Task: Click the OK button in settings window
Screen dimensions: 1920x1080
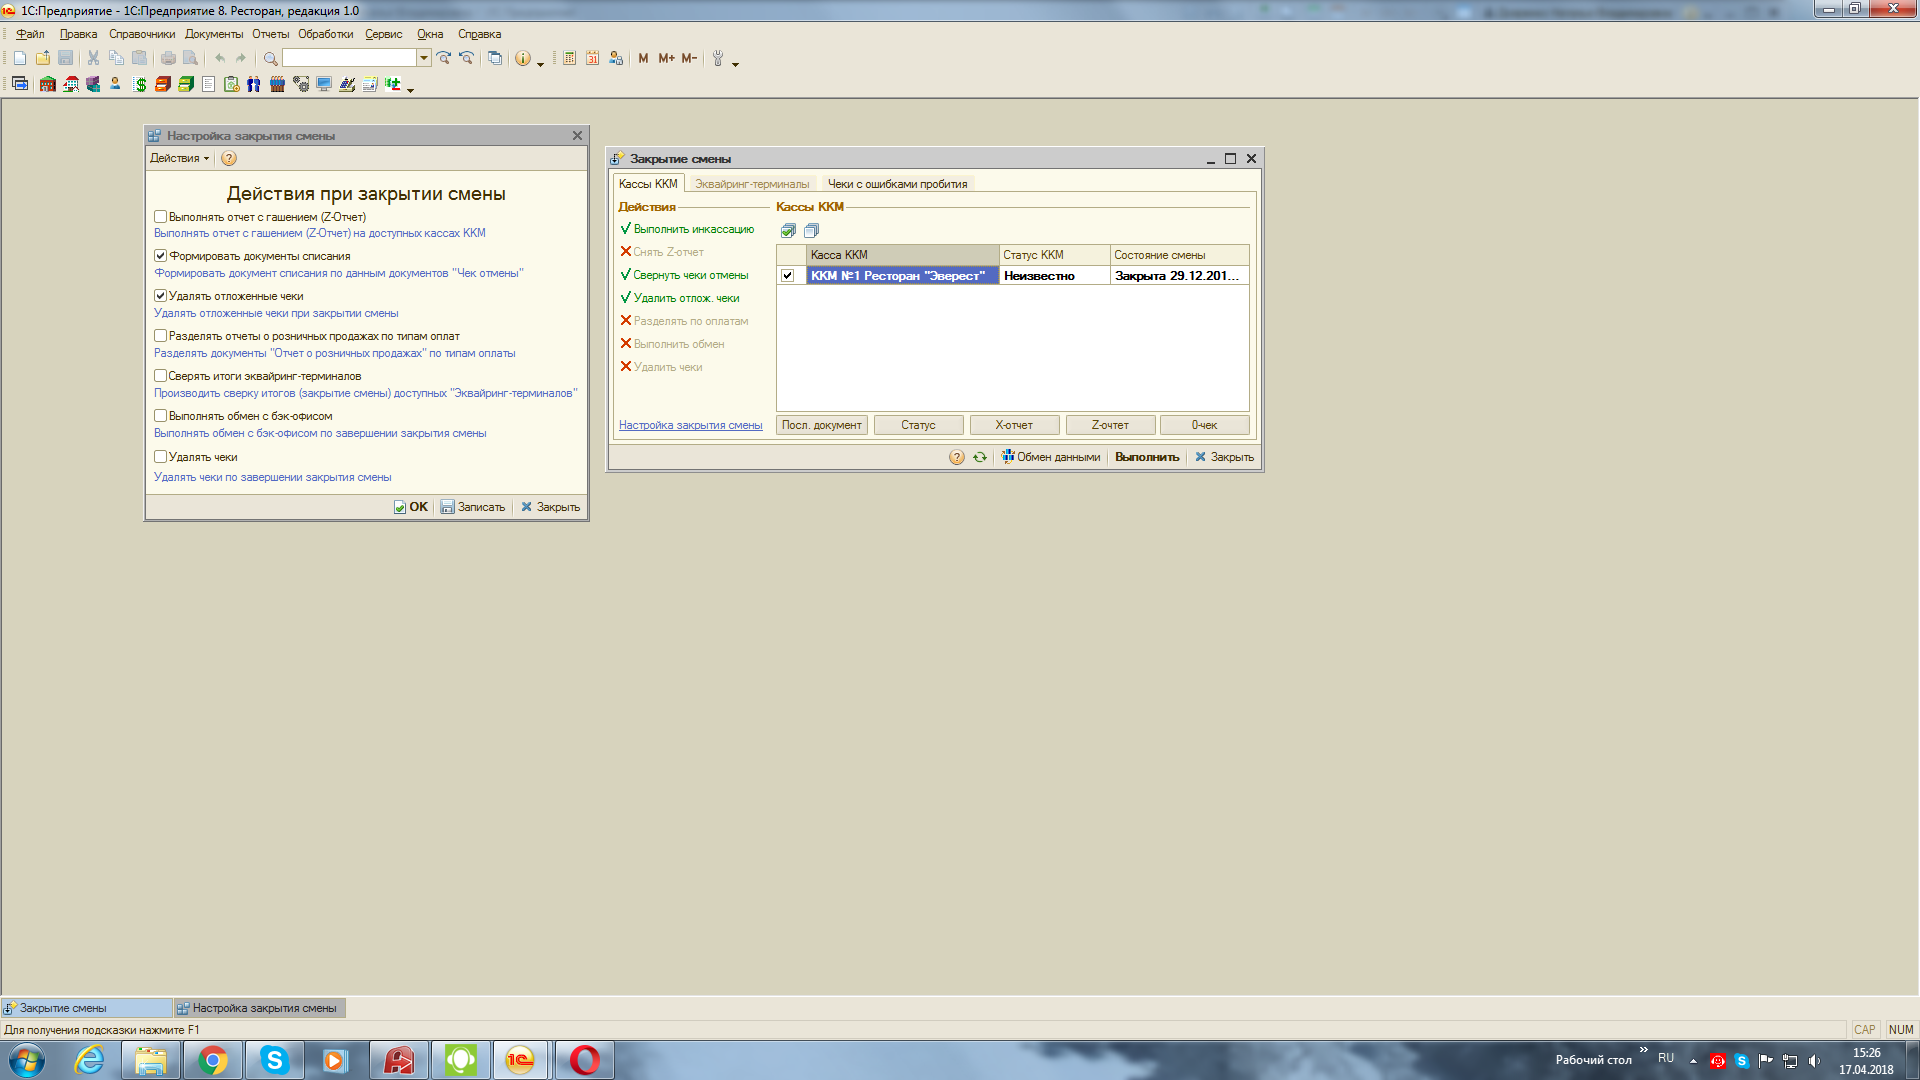Action: tap(410, 507)
